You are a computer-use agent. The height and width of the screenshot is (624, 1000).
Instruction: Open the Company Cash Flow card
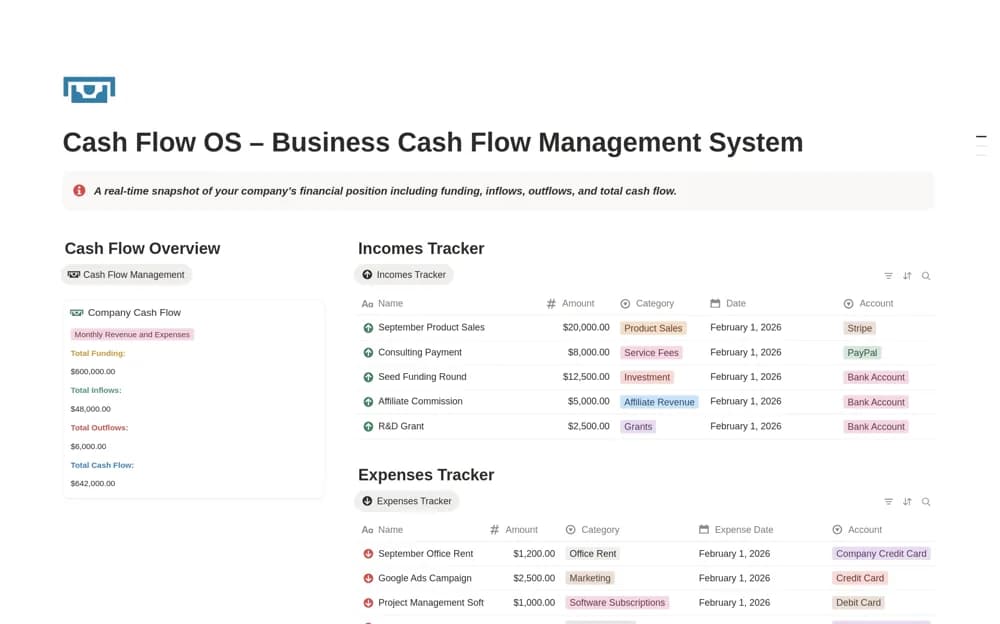194,399
